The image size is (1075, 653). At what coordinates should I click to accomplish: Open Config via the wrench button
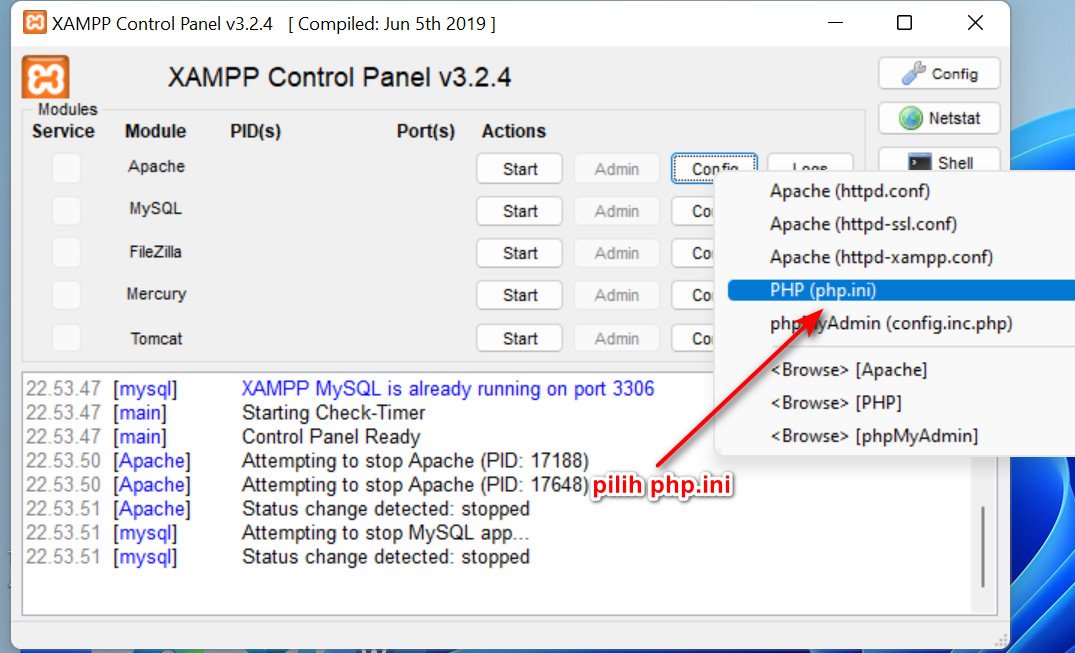(x=939, y=73)
